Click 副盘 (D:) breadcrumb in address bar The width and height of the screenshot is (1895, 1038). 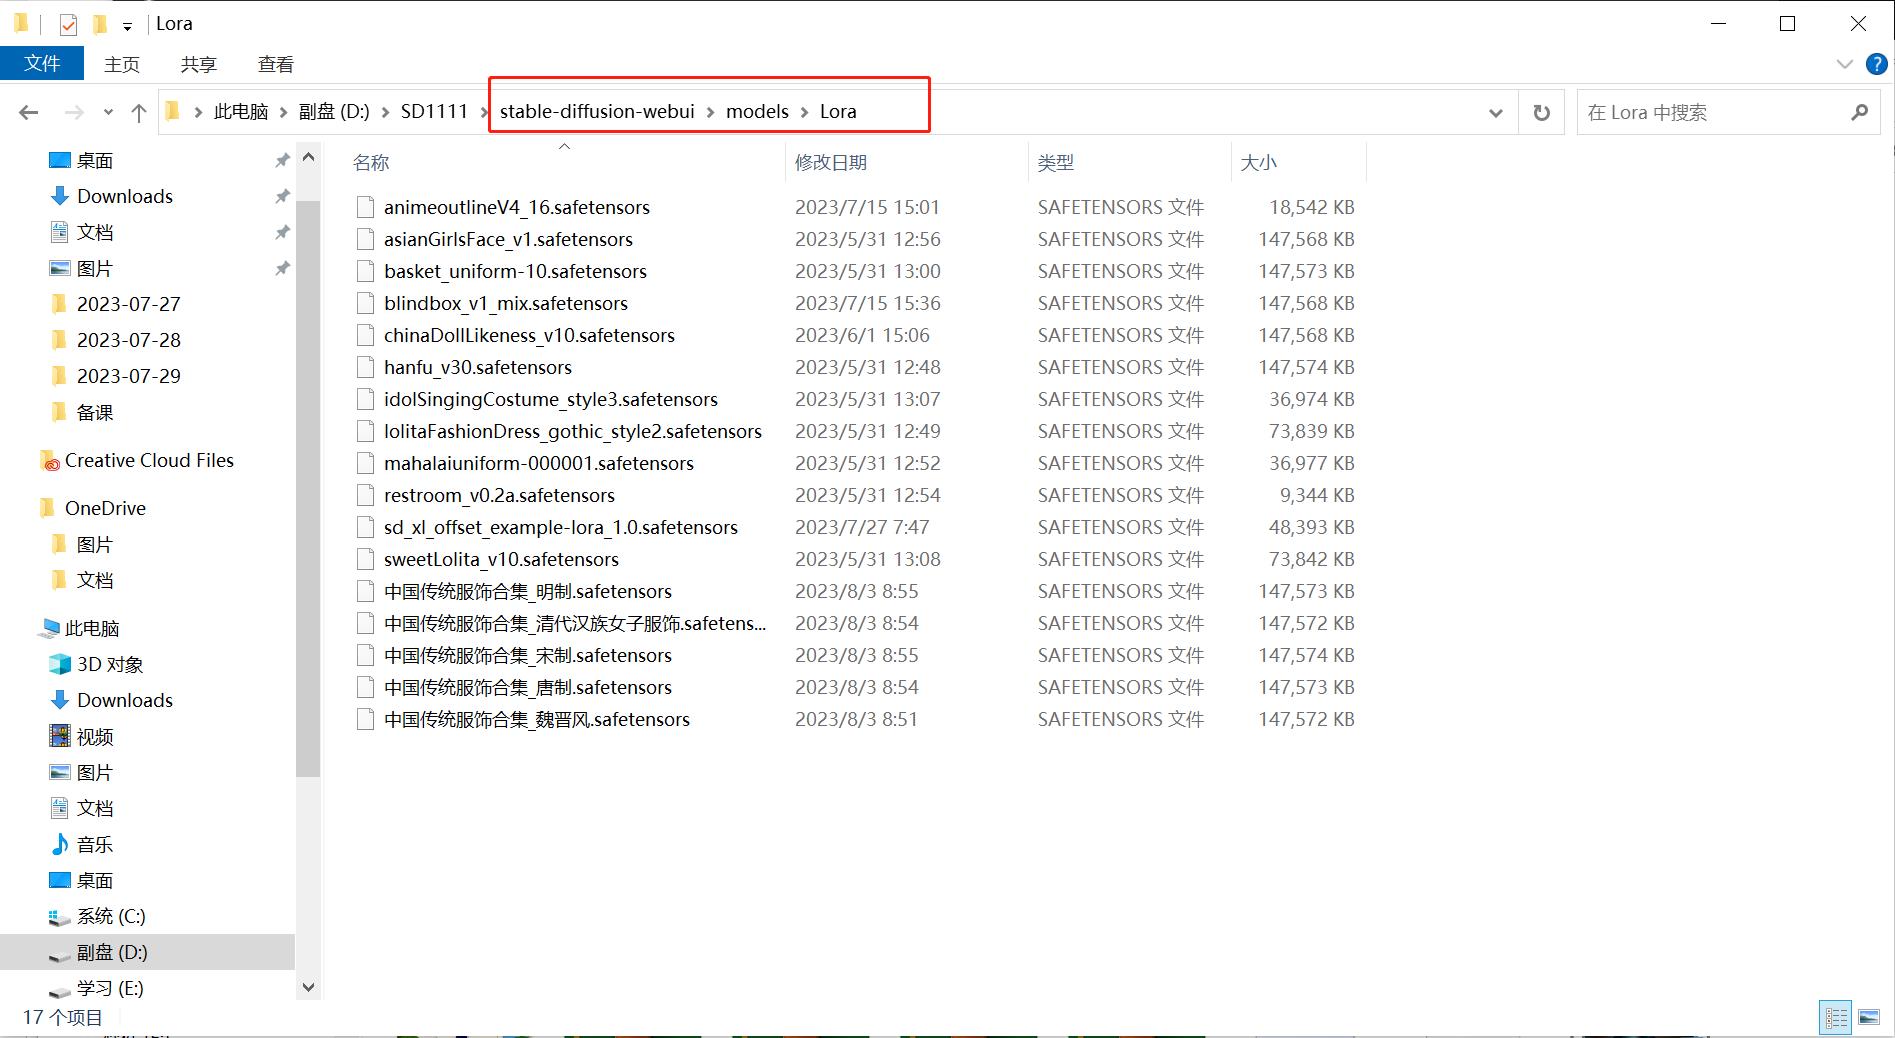pyautogui.click(x=334, y=112)
